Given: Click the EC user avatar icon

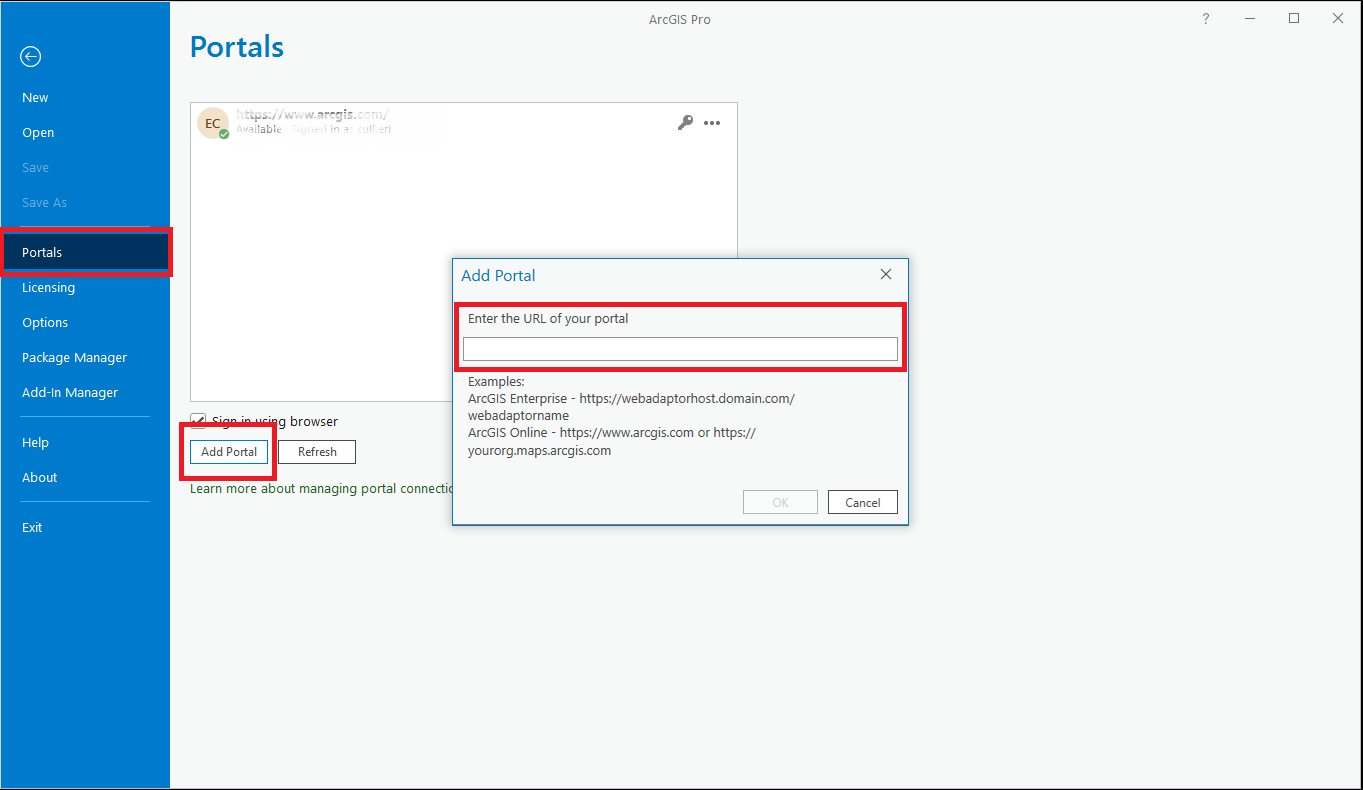Looking at the screenshot, I should [212, 124].
